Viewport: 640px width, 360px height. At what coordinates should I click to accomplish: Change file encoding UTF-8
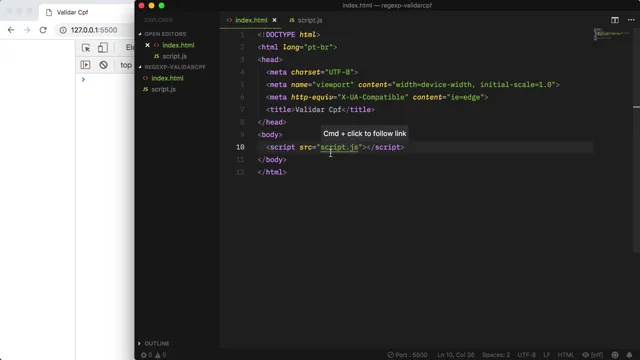pyautogui.click(x=527, y=355)
